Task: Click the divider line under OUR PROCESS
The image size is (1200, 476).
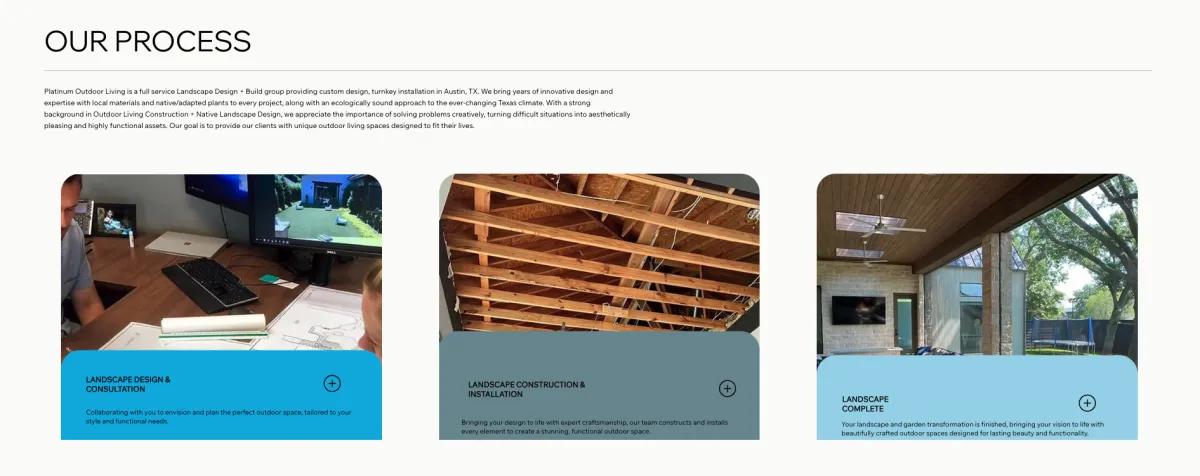Action: coord(598,70)
